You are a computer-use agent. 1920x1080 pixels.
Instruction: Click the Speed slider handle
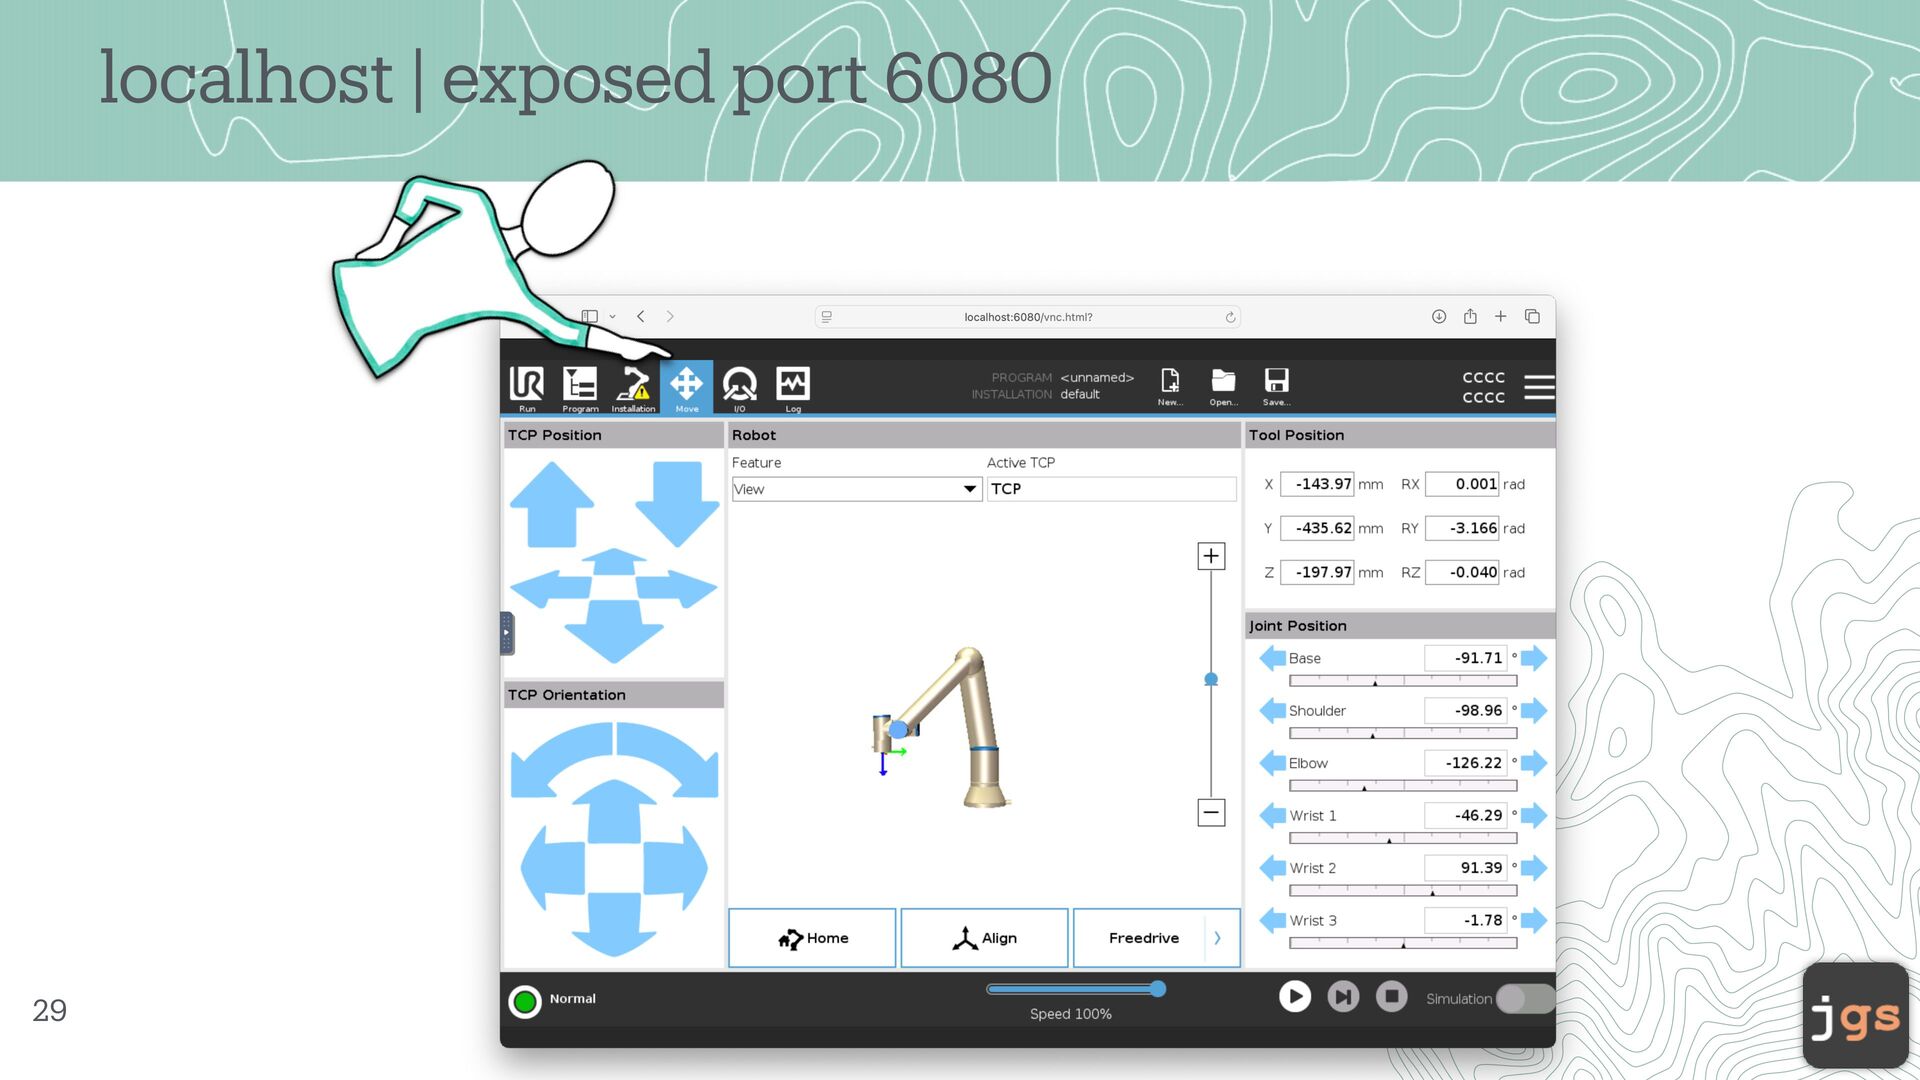point(1158,989)
